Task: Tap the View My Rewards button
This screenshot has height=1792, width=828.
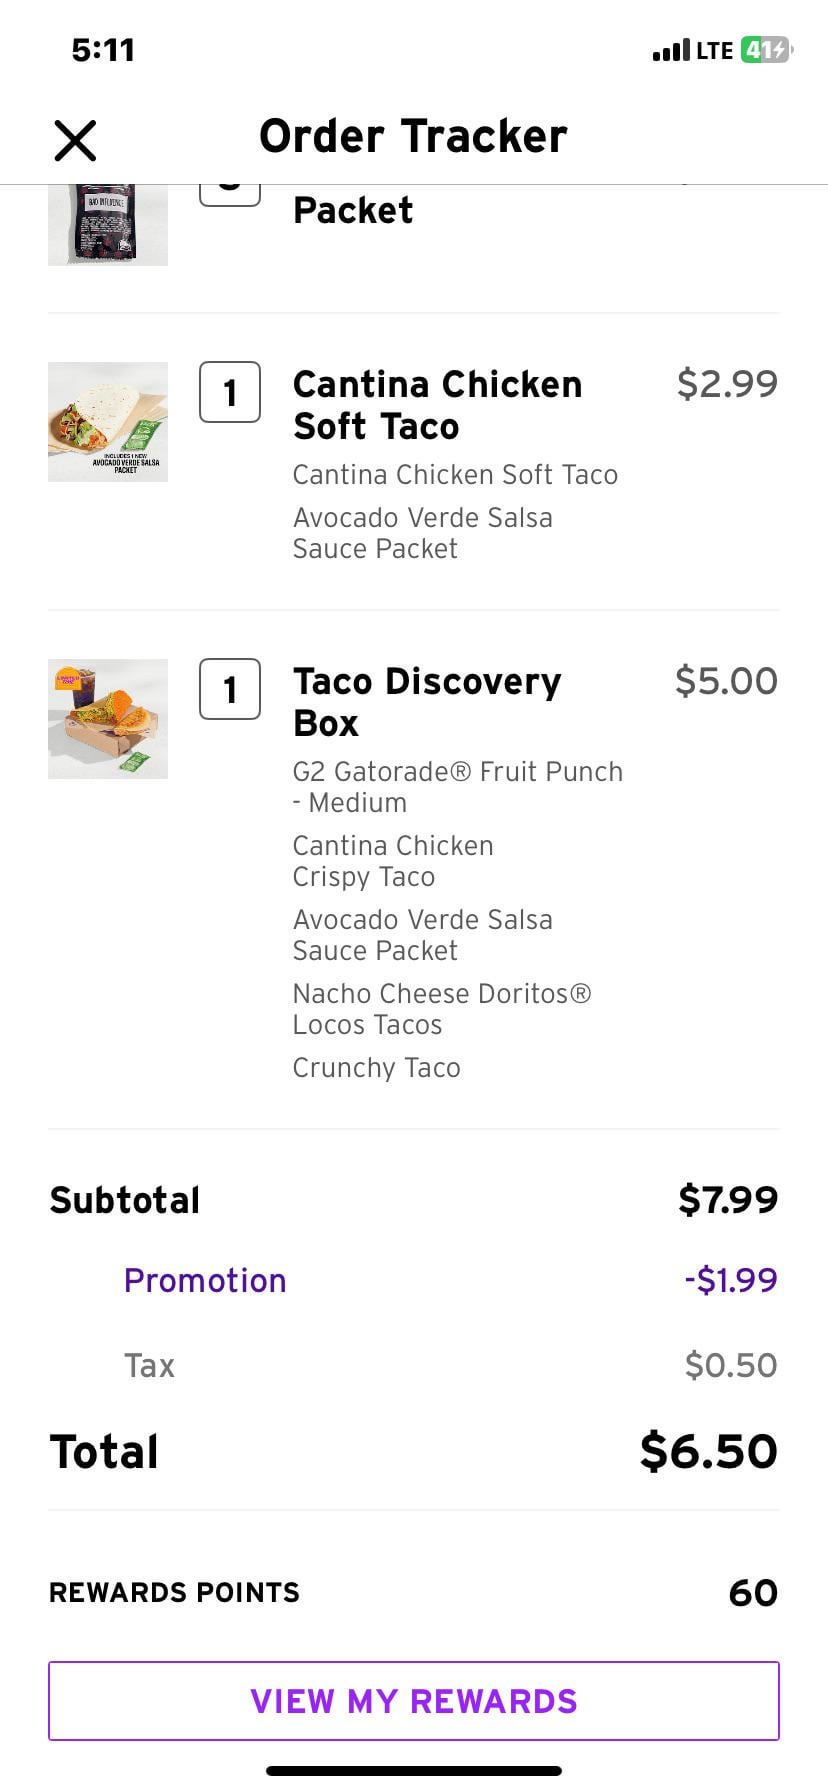Action: point(414,1701)
